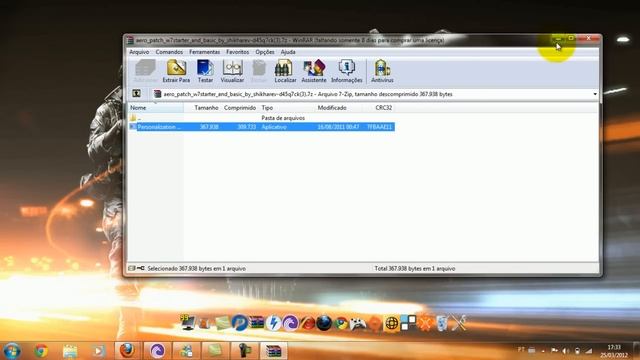Click the key icon in the status bar
Image resolution: width=640 pixels, height=360 pixels.
click(x=141, y=268)
